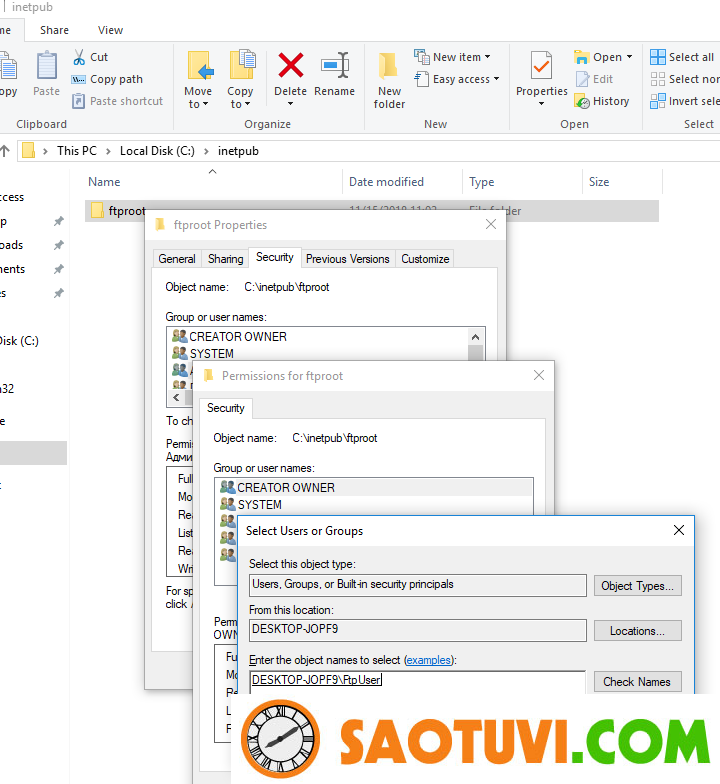720x784 pixels.
Task: Click Copy path in Clipboard group
Action: point(108,79)
